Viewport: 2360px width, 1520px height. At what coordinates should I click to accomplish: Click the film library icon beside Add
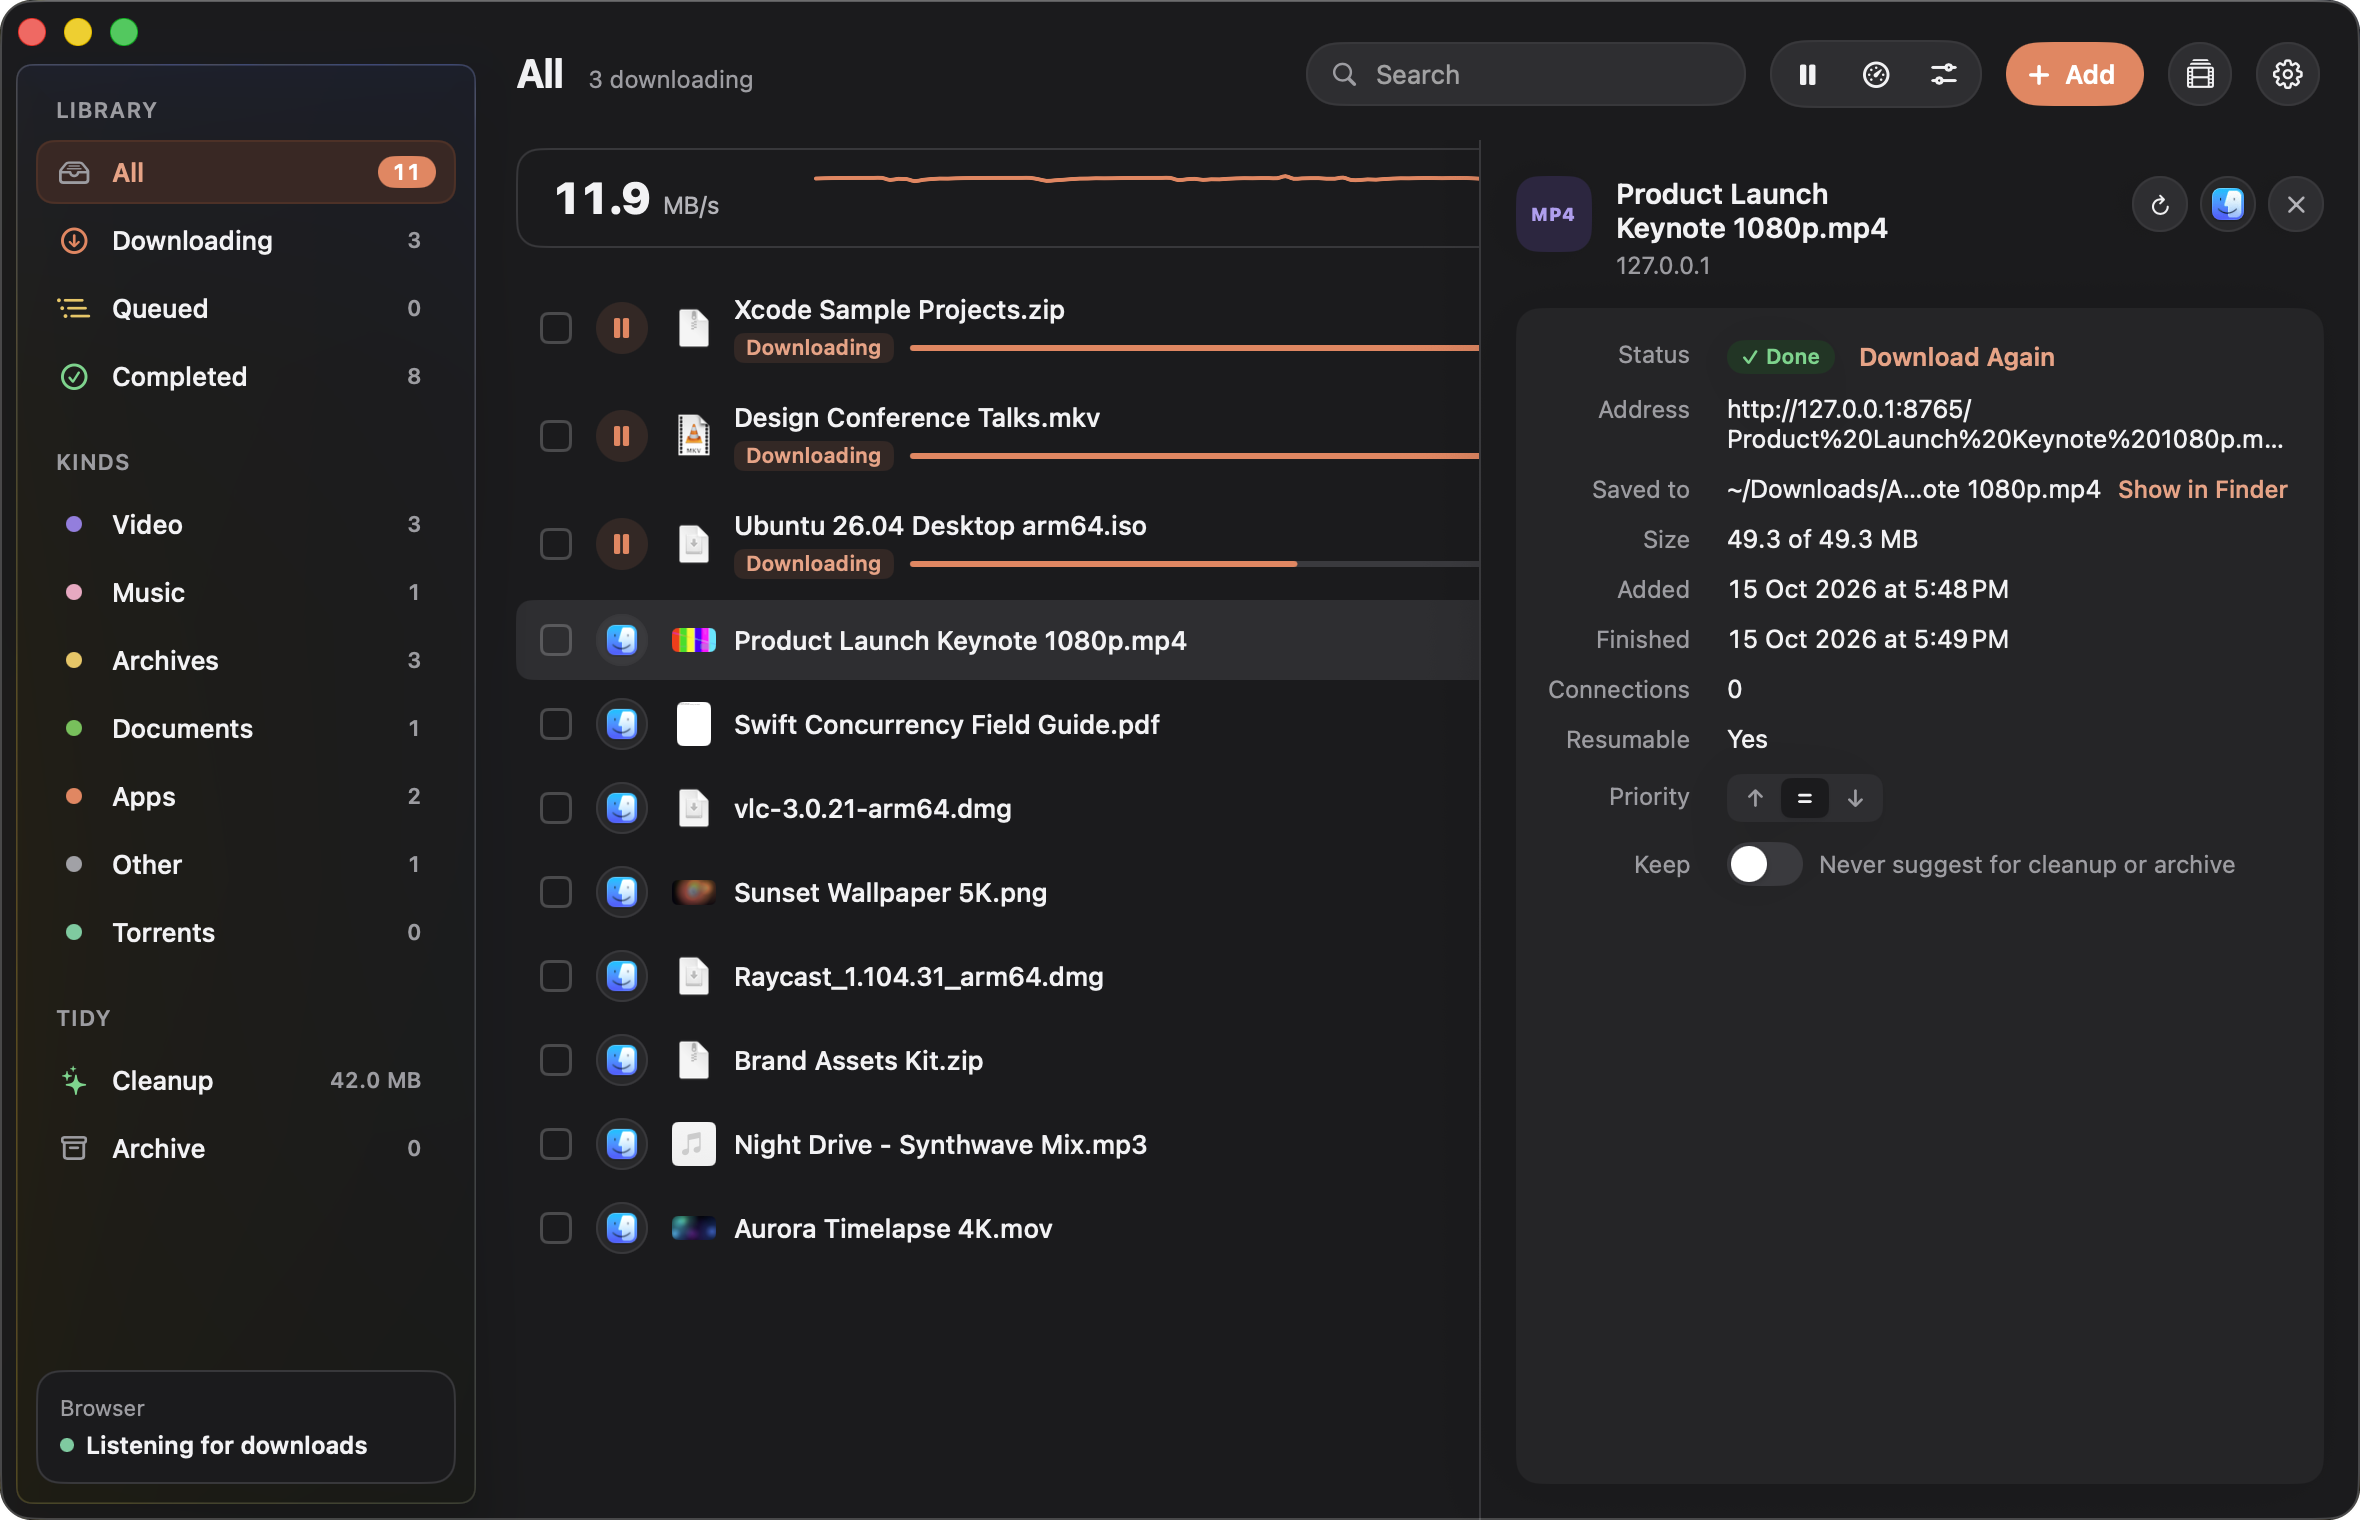(x=2199, y=74)
